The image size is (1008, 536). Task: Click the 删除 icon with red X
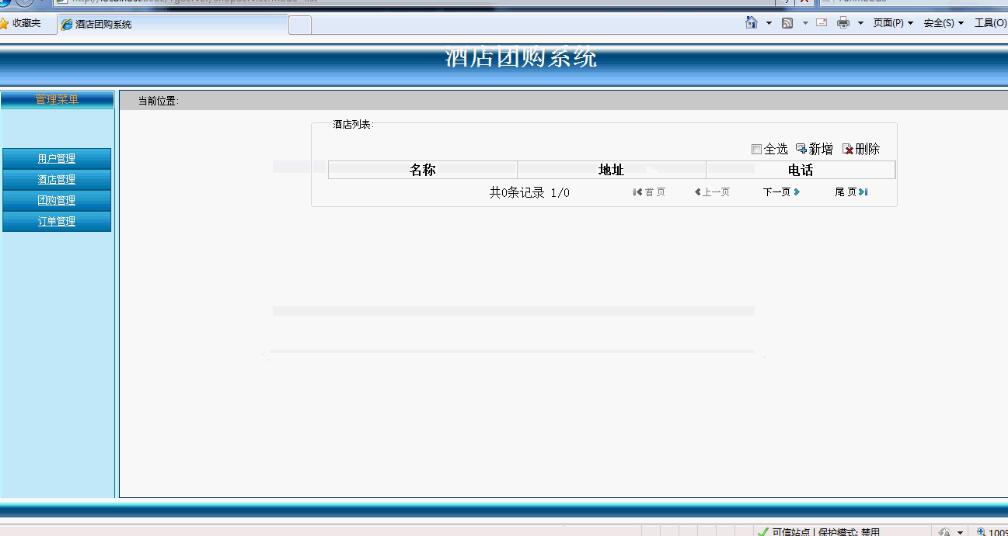848,149
